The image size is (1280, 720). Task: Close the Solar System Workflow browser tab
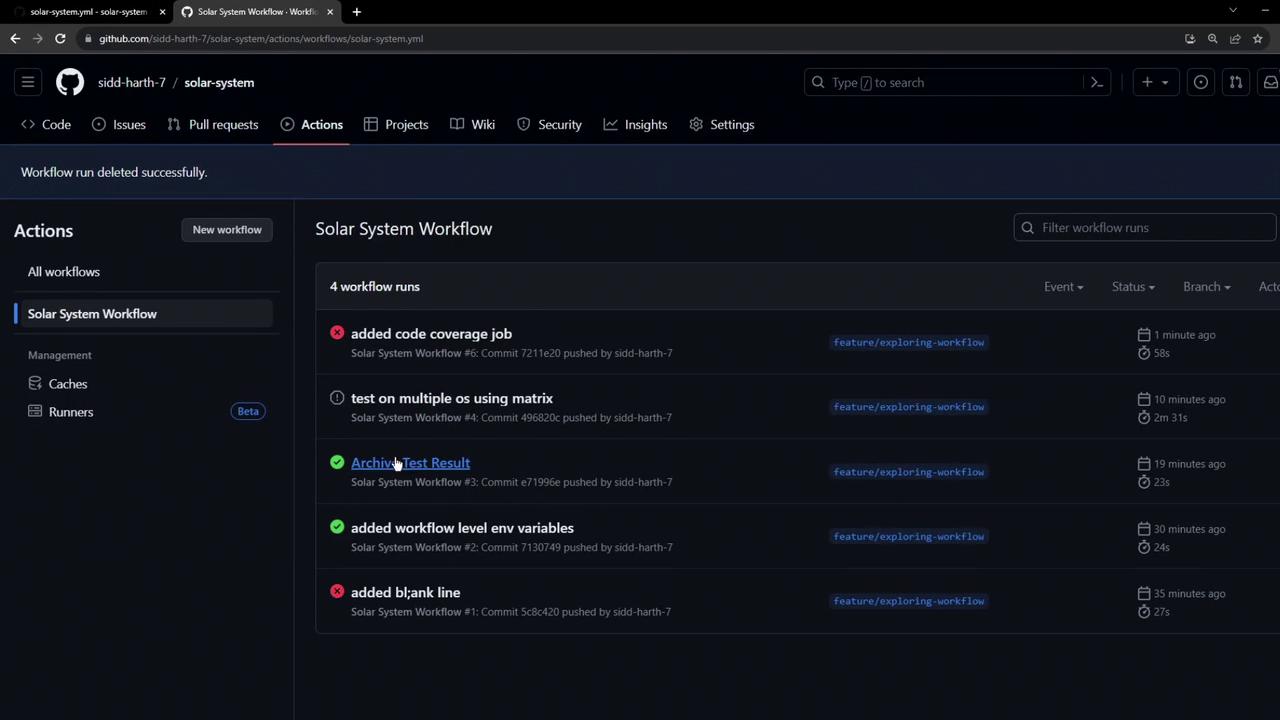330,11
